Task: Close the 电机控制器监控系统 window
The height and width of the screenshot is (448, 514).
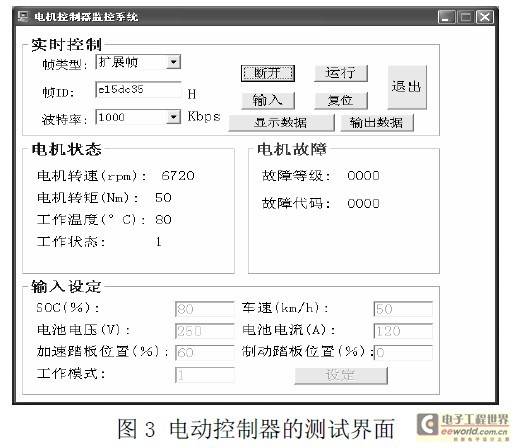Action: 485,17
